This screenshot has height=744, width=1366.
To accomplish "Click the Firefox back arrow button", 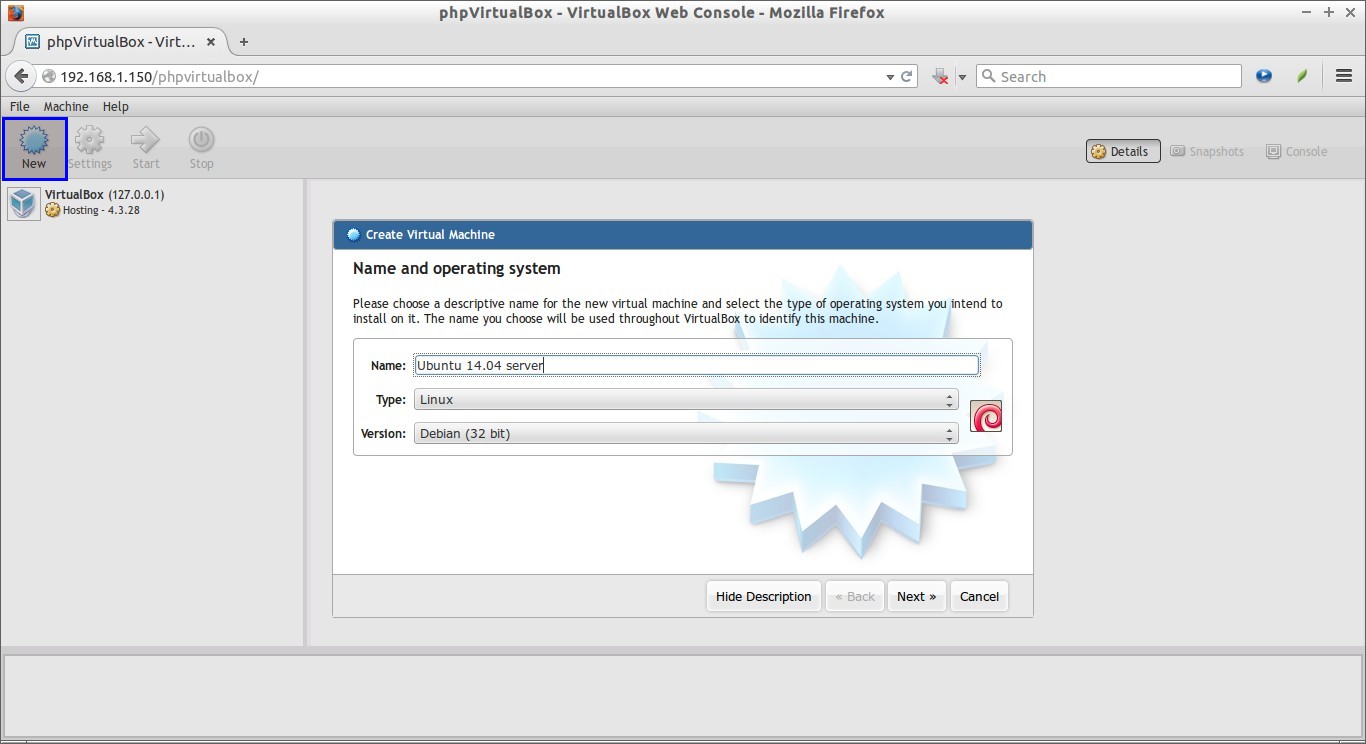I will pos(21,76).
